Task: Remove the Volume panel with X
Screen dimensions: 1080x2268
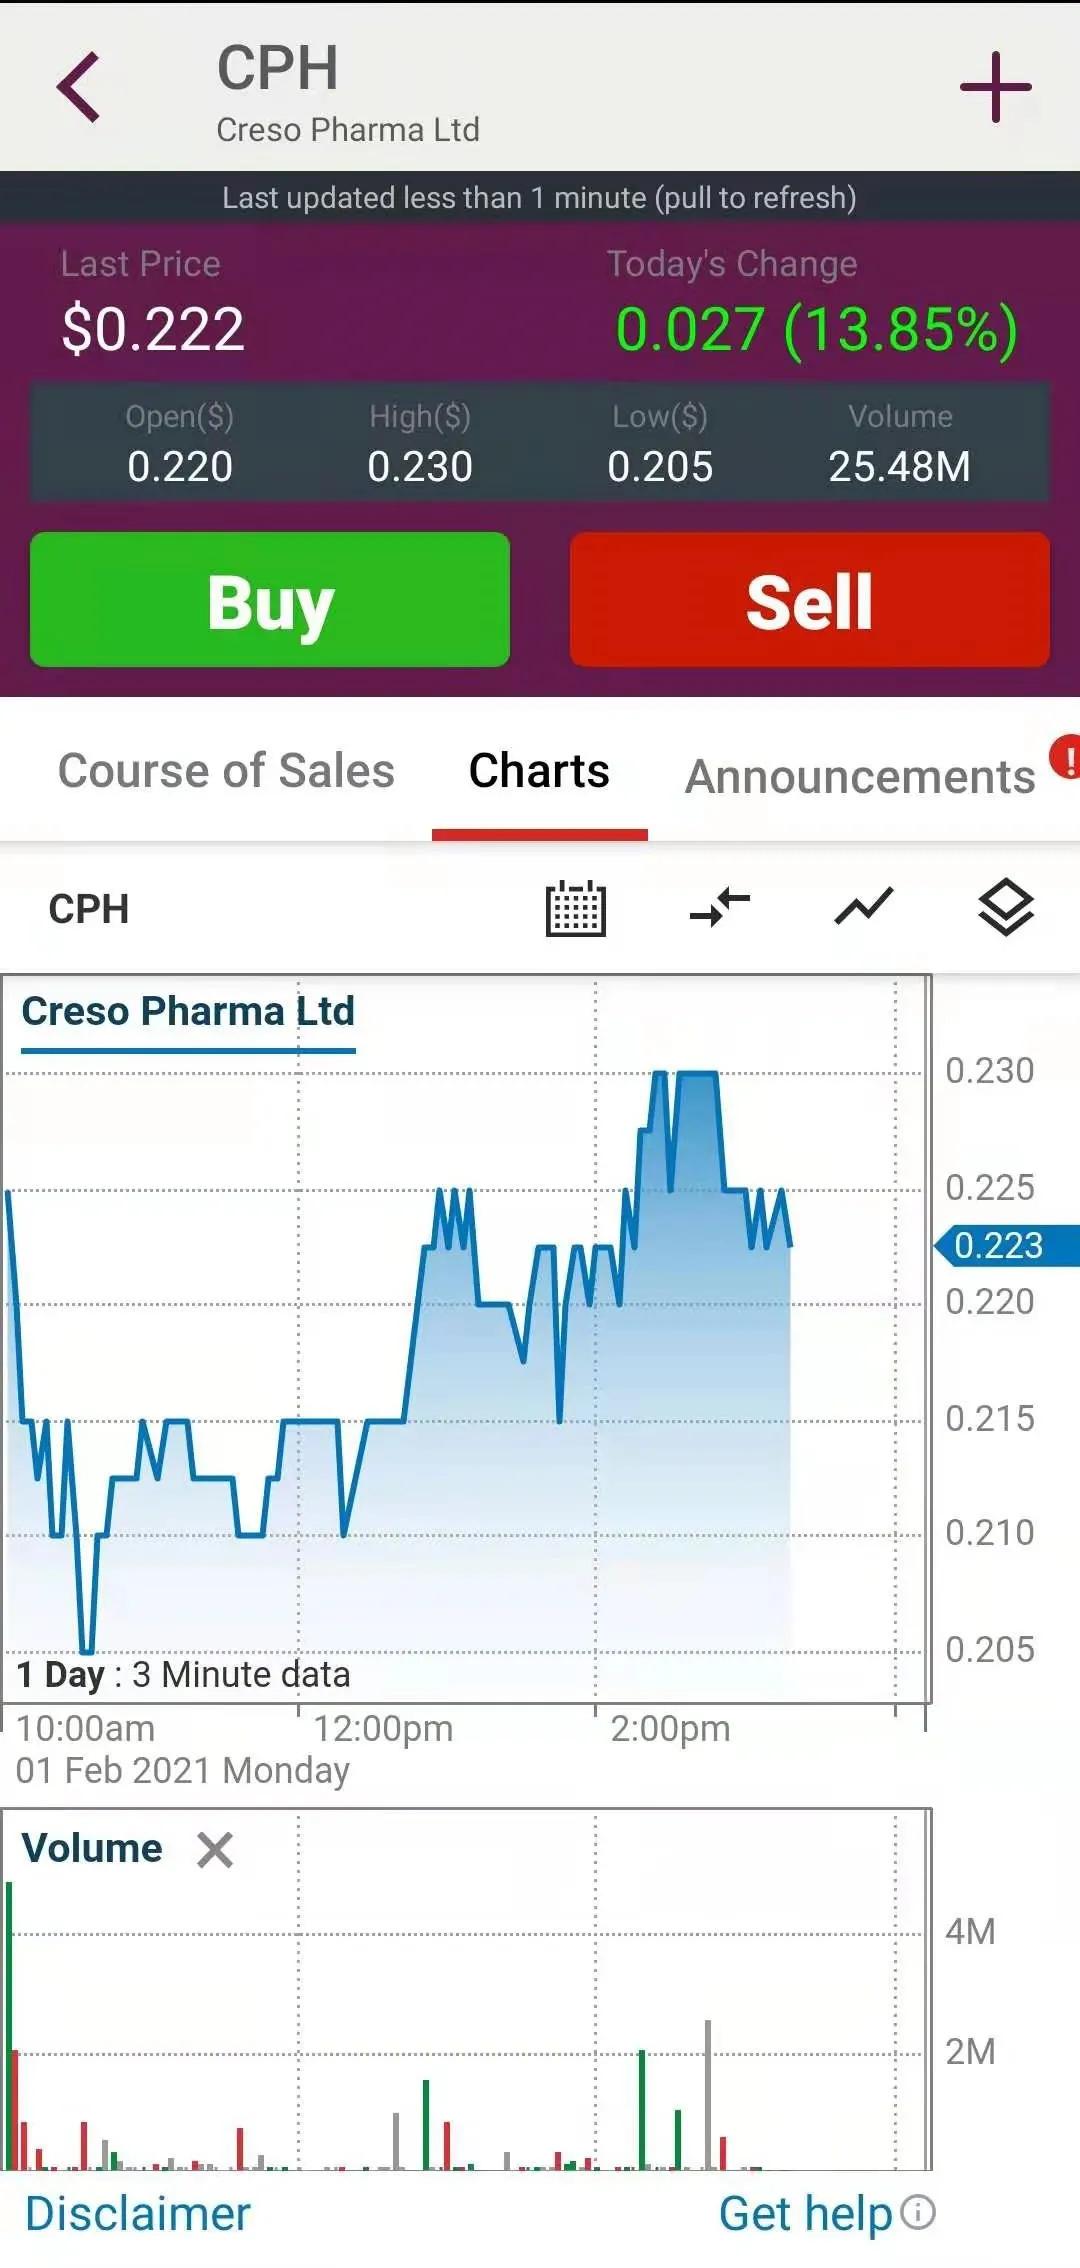Action: point(215,1849)
